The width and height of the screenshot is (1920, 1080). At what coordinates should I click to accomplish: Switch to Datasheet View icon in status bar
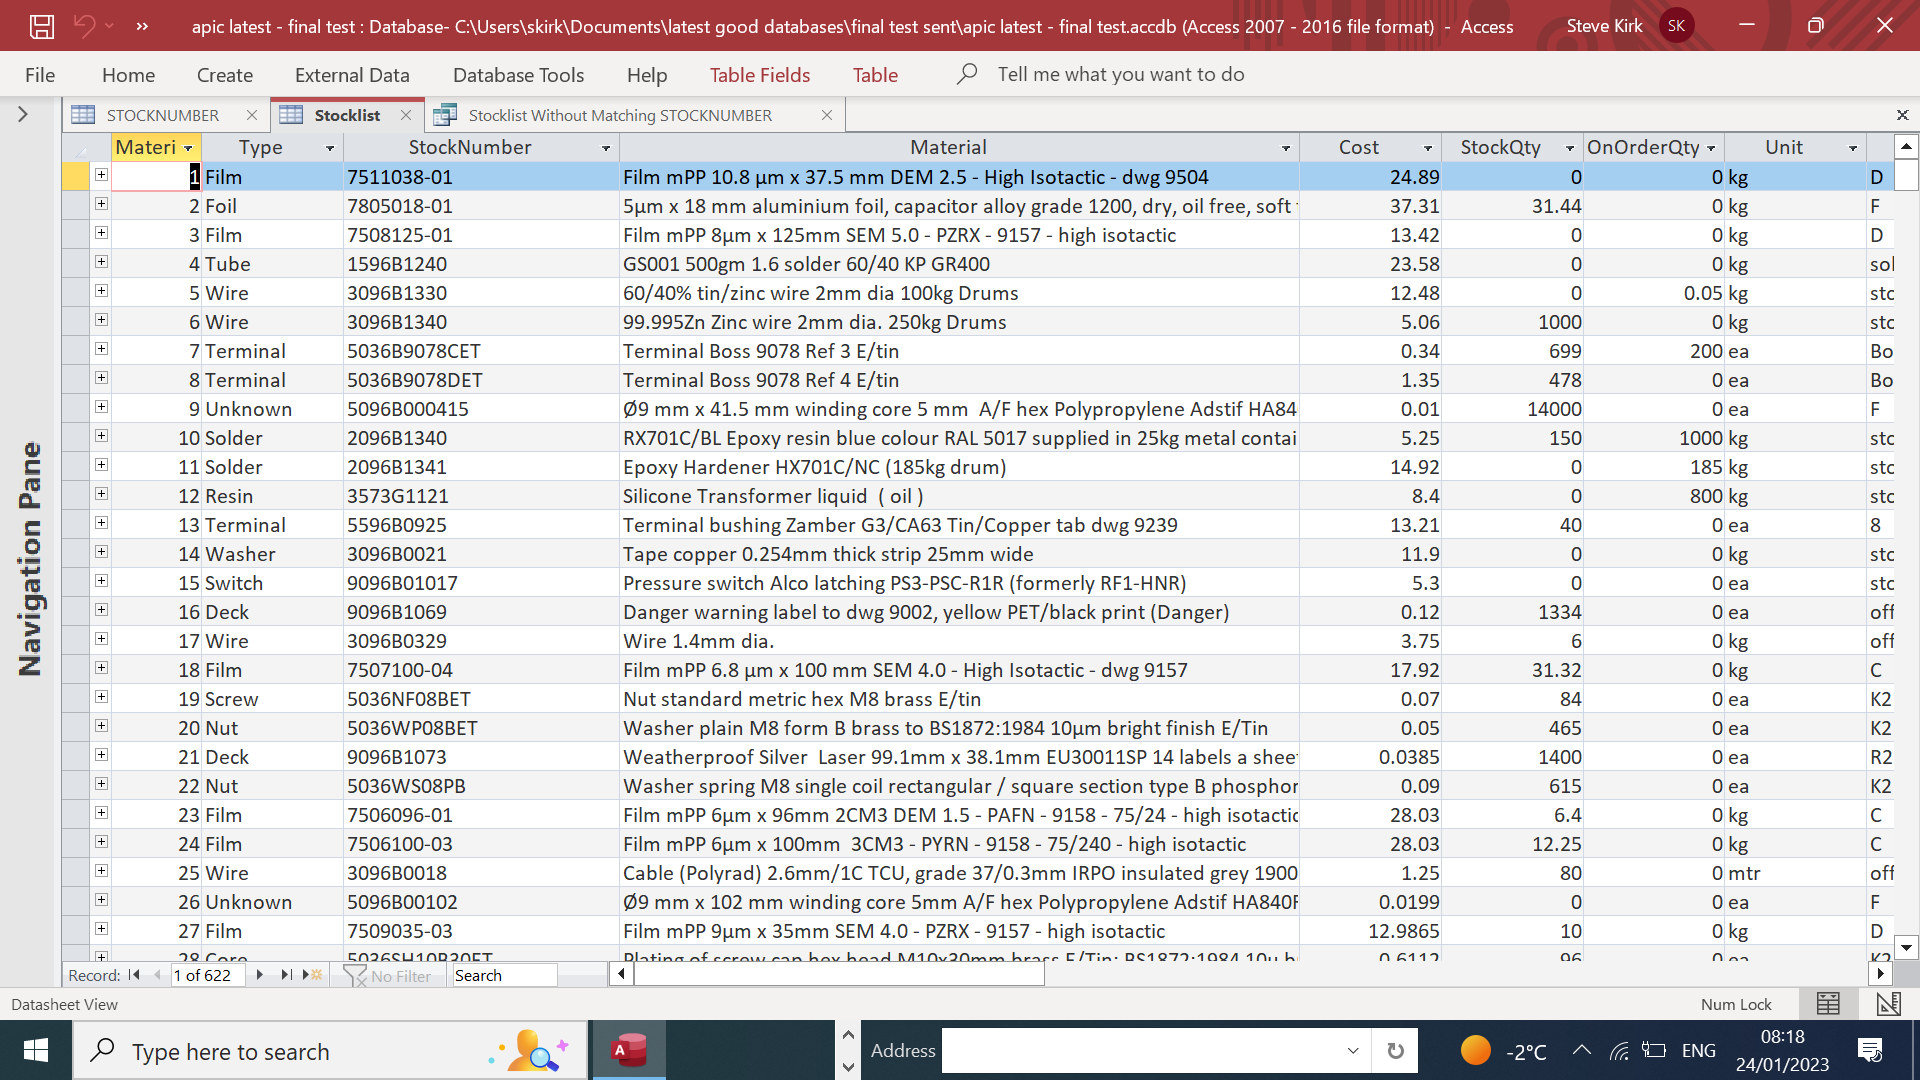tap(1828, 1004)
